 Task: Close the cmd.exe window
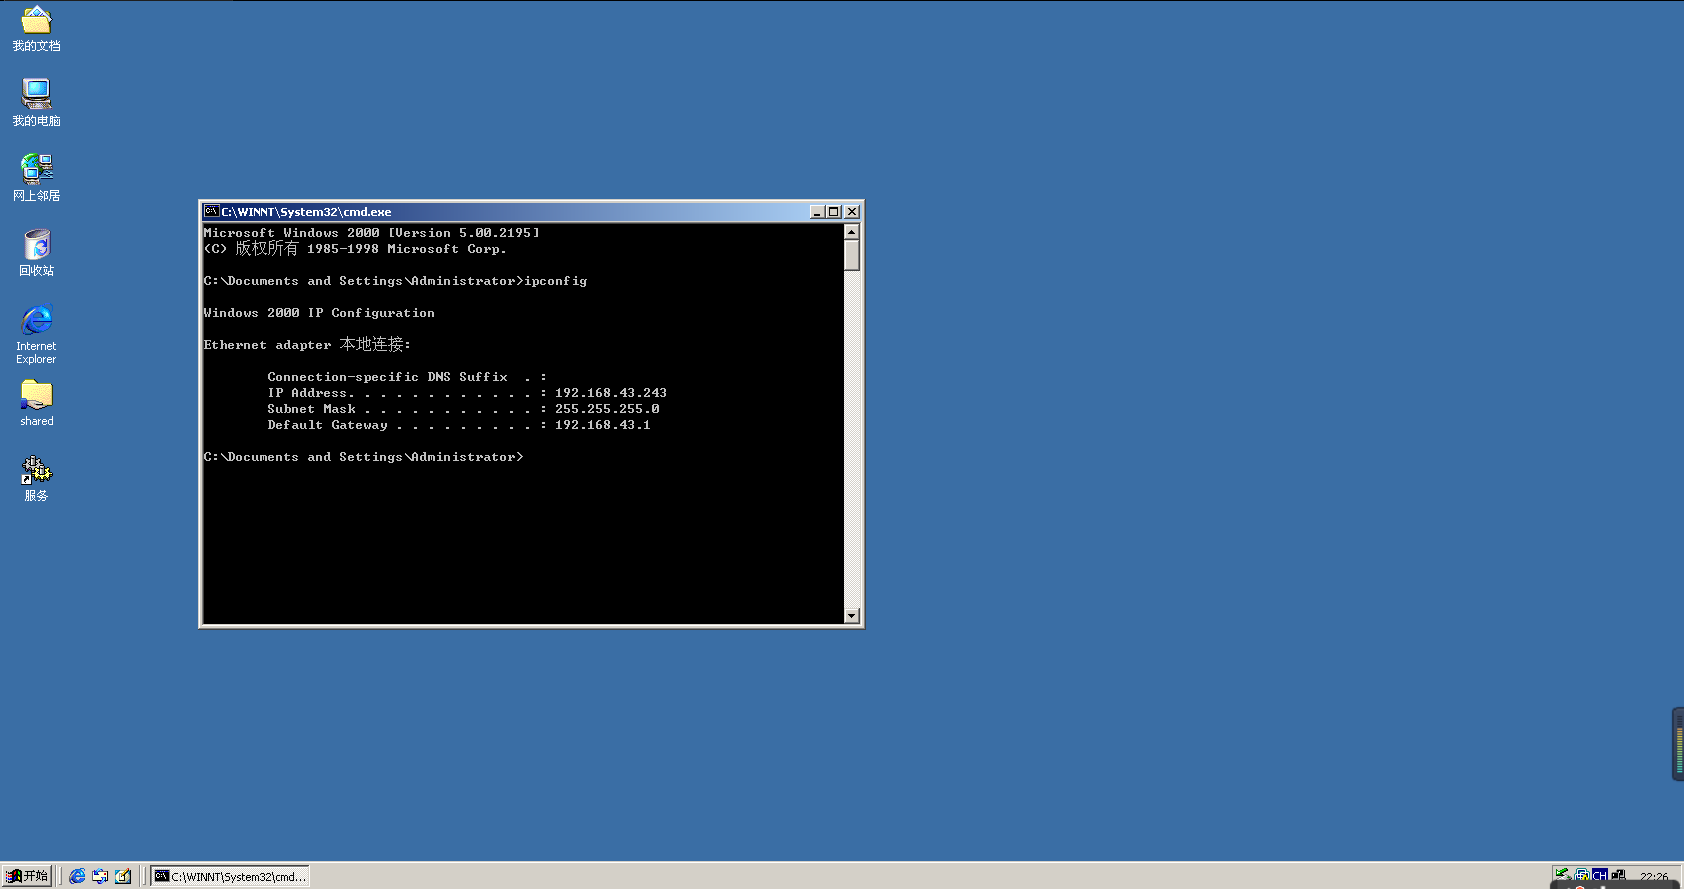tap(852, 212)
